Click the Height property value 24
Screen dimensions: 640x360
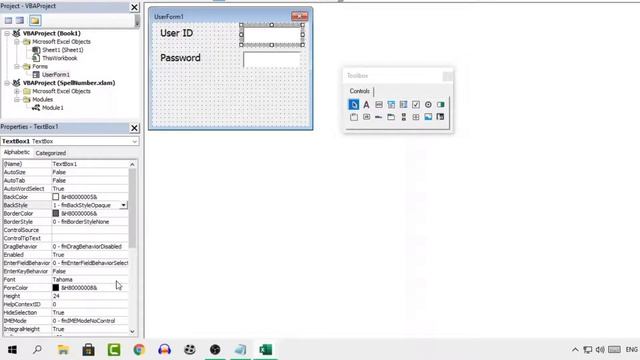pos(90,296)
